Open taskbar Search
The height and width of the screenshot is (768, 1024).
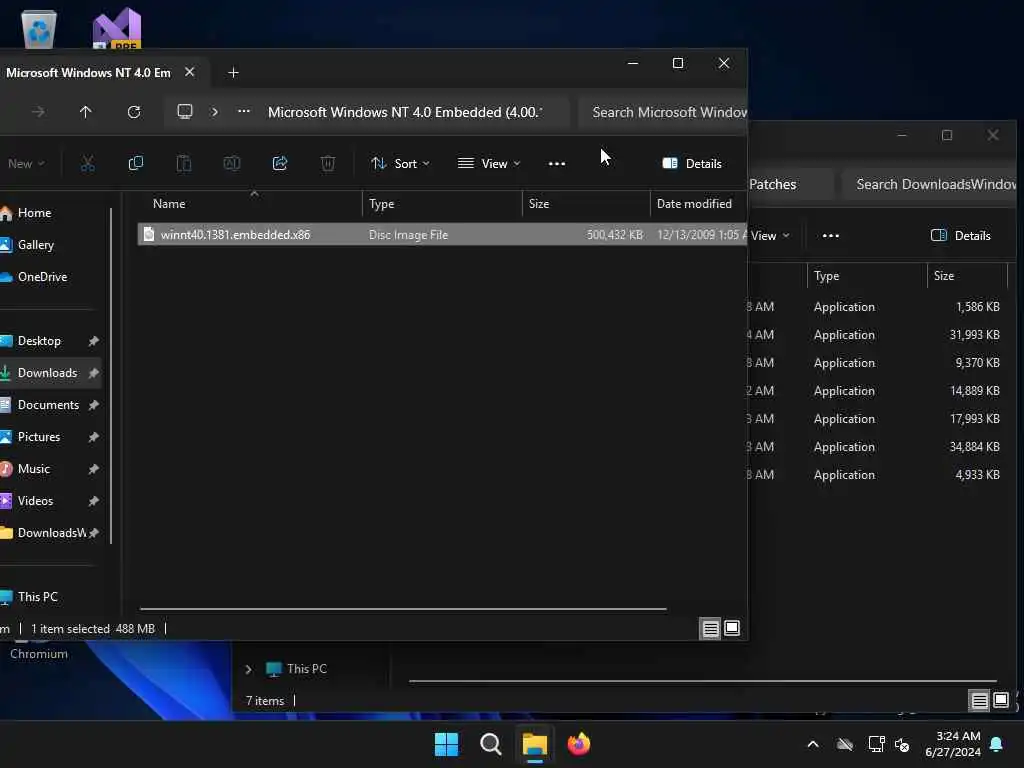[490, 744]
